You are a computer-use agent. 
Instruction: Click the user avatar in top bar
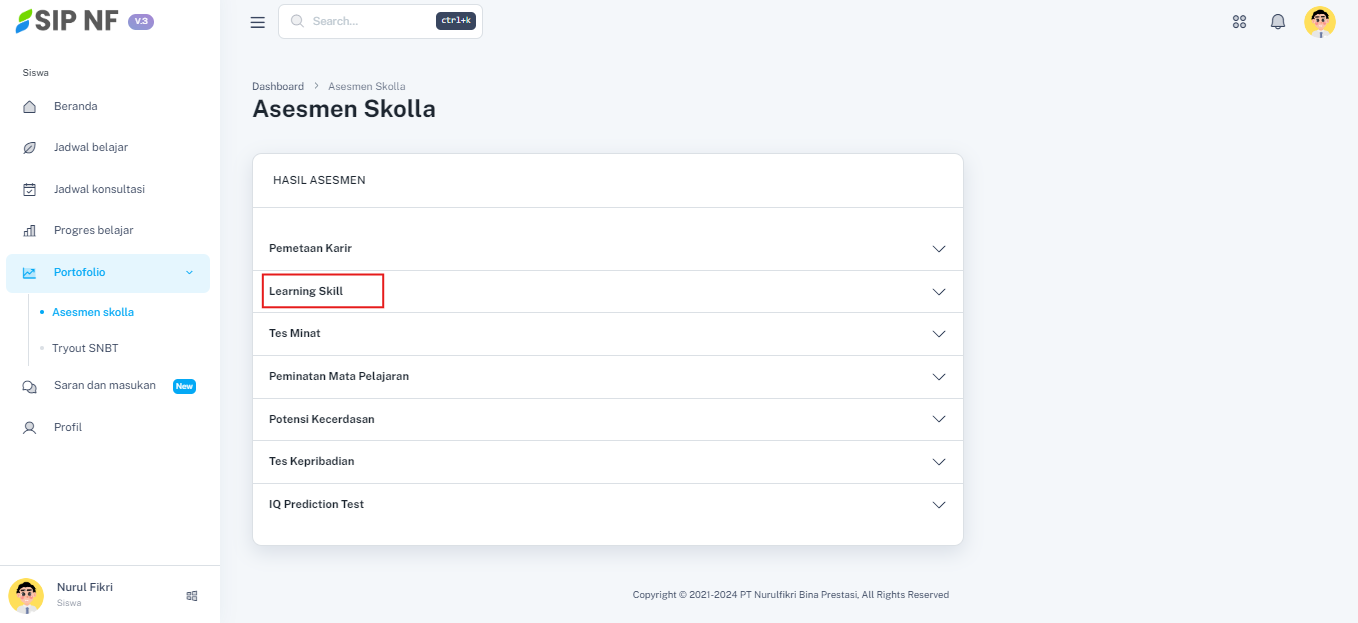[x=1320, y=22]
